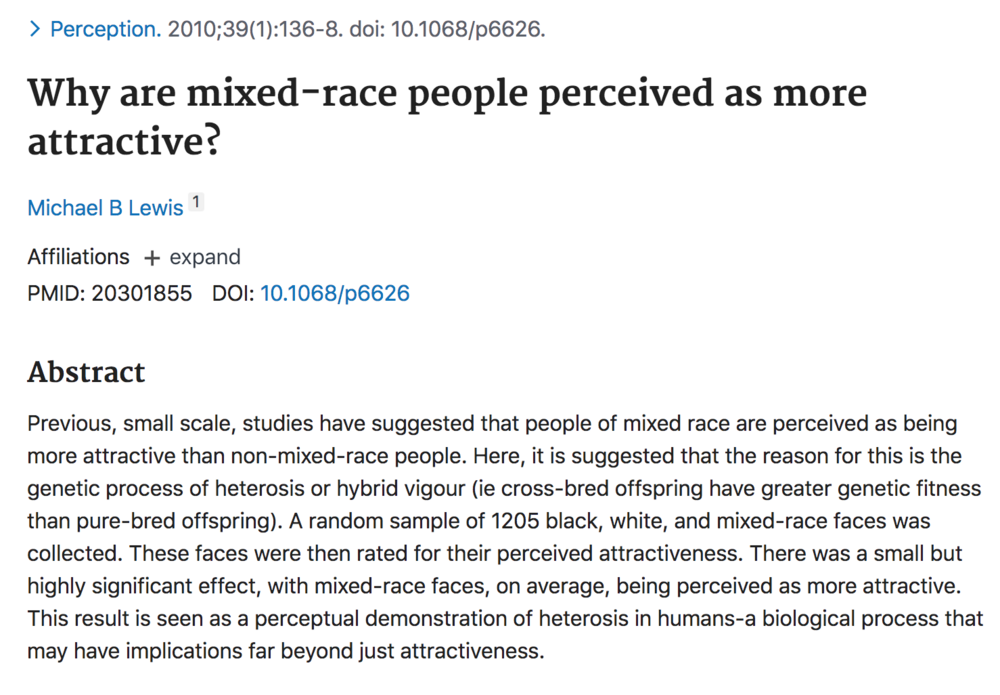Expand the Affiliations section via expand text
Screen dimensions: 1000x695
[205, 257]
